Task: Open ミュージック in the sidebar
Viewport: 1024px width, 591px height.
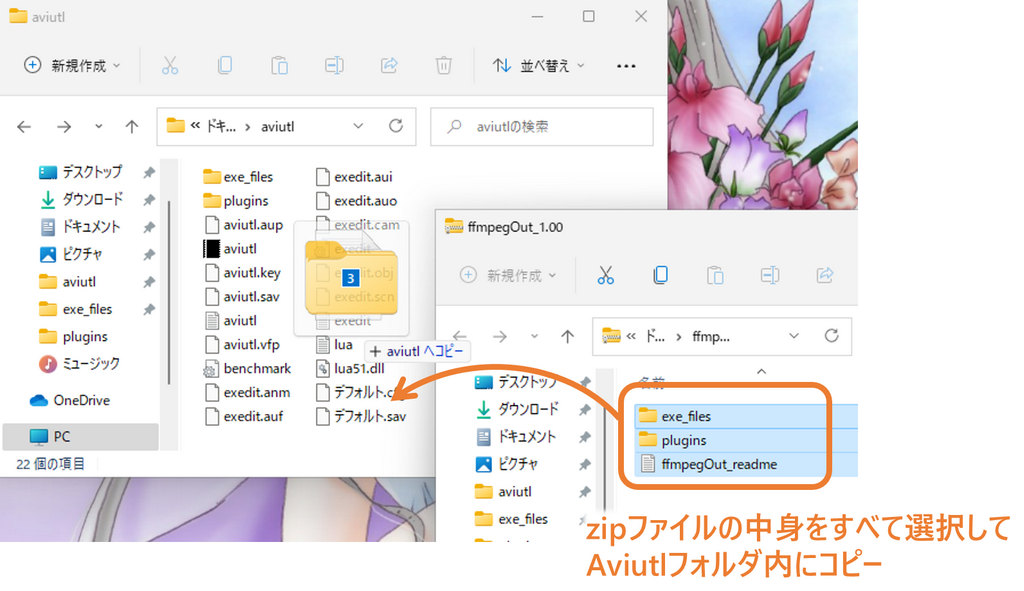Action: click(x=80, y=364)
